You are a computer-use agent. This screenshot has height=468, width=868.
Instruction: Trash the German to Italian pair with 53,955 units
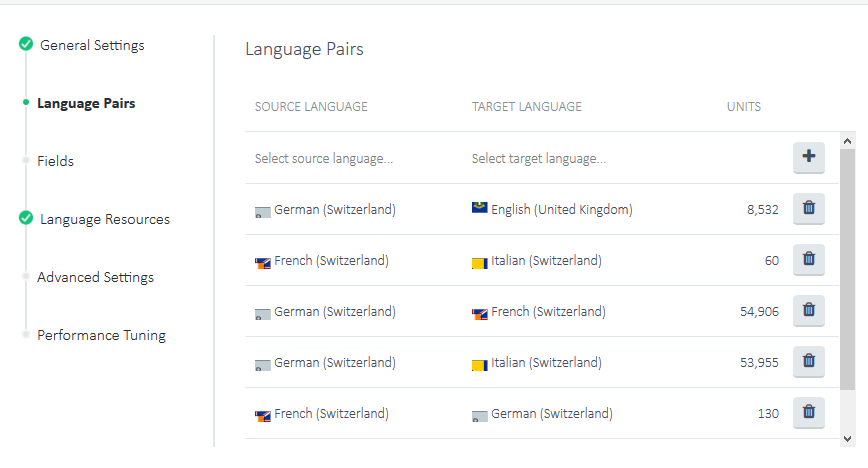pos(808,362)
